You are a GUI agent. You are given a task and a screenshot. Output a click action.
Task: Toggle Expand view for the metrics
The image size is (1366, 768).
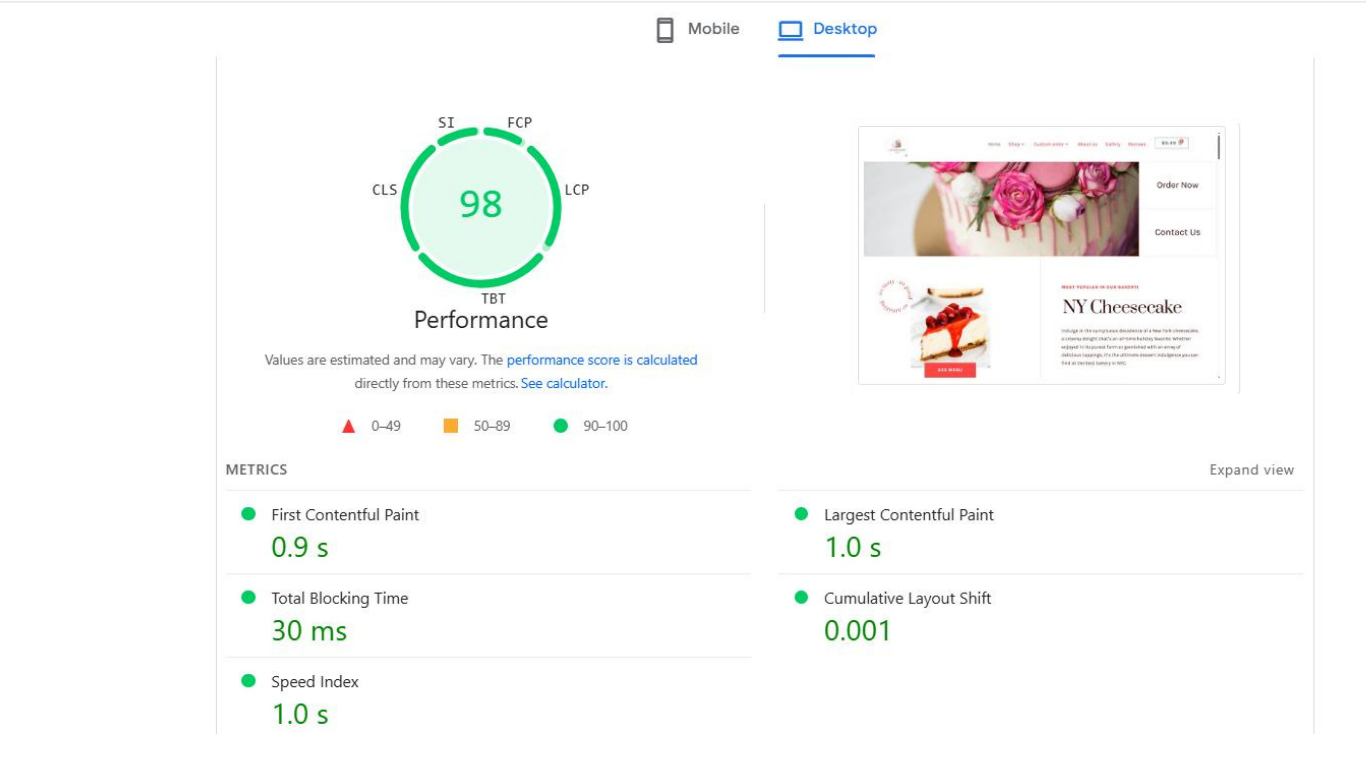[x=1251, y=470]
